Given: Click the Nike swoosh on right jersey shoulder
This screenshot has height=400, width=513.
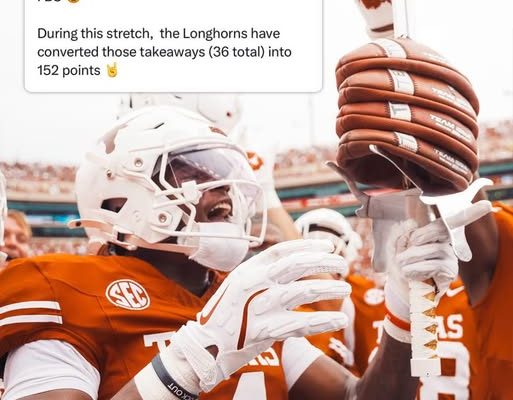Looking at the screenshot, I should coord(455,292).
